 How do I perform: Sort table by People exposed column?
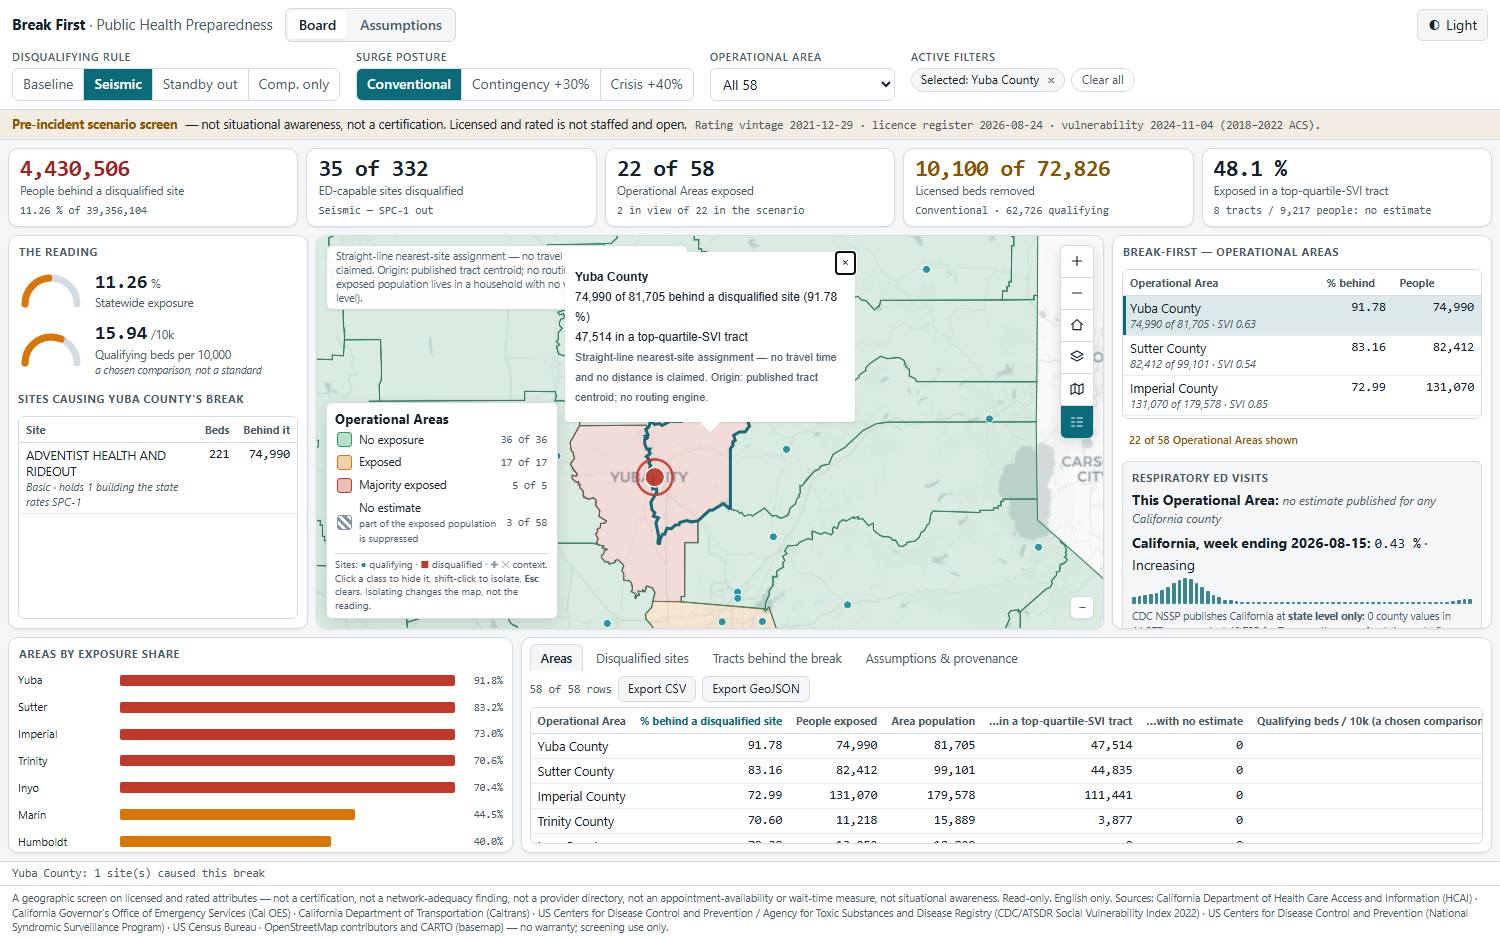click(836, 721)
